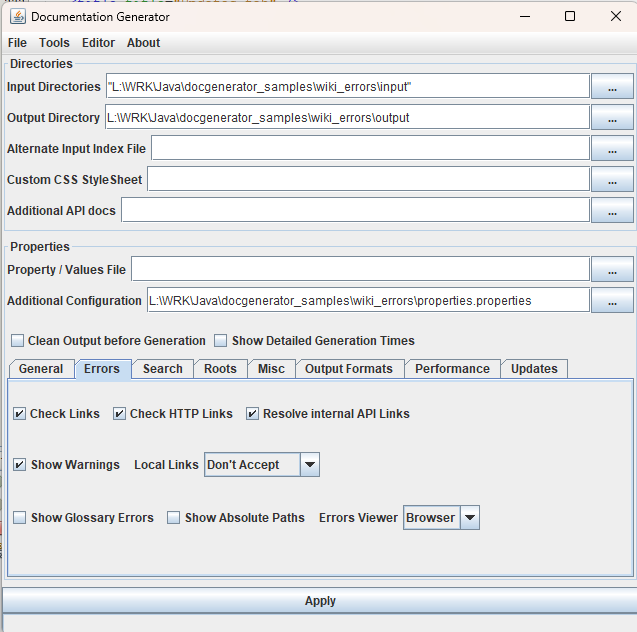Switch to the General tab
The height and width of the screenshot is (632, 637).
pyautogui.click(x=41, y=369)
